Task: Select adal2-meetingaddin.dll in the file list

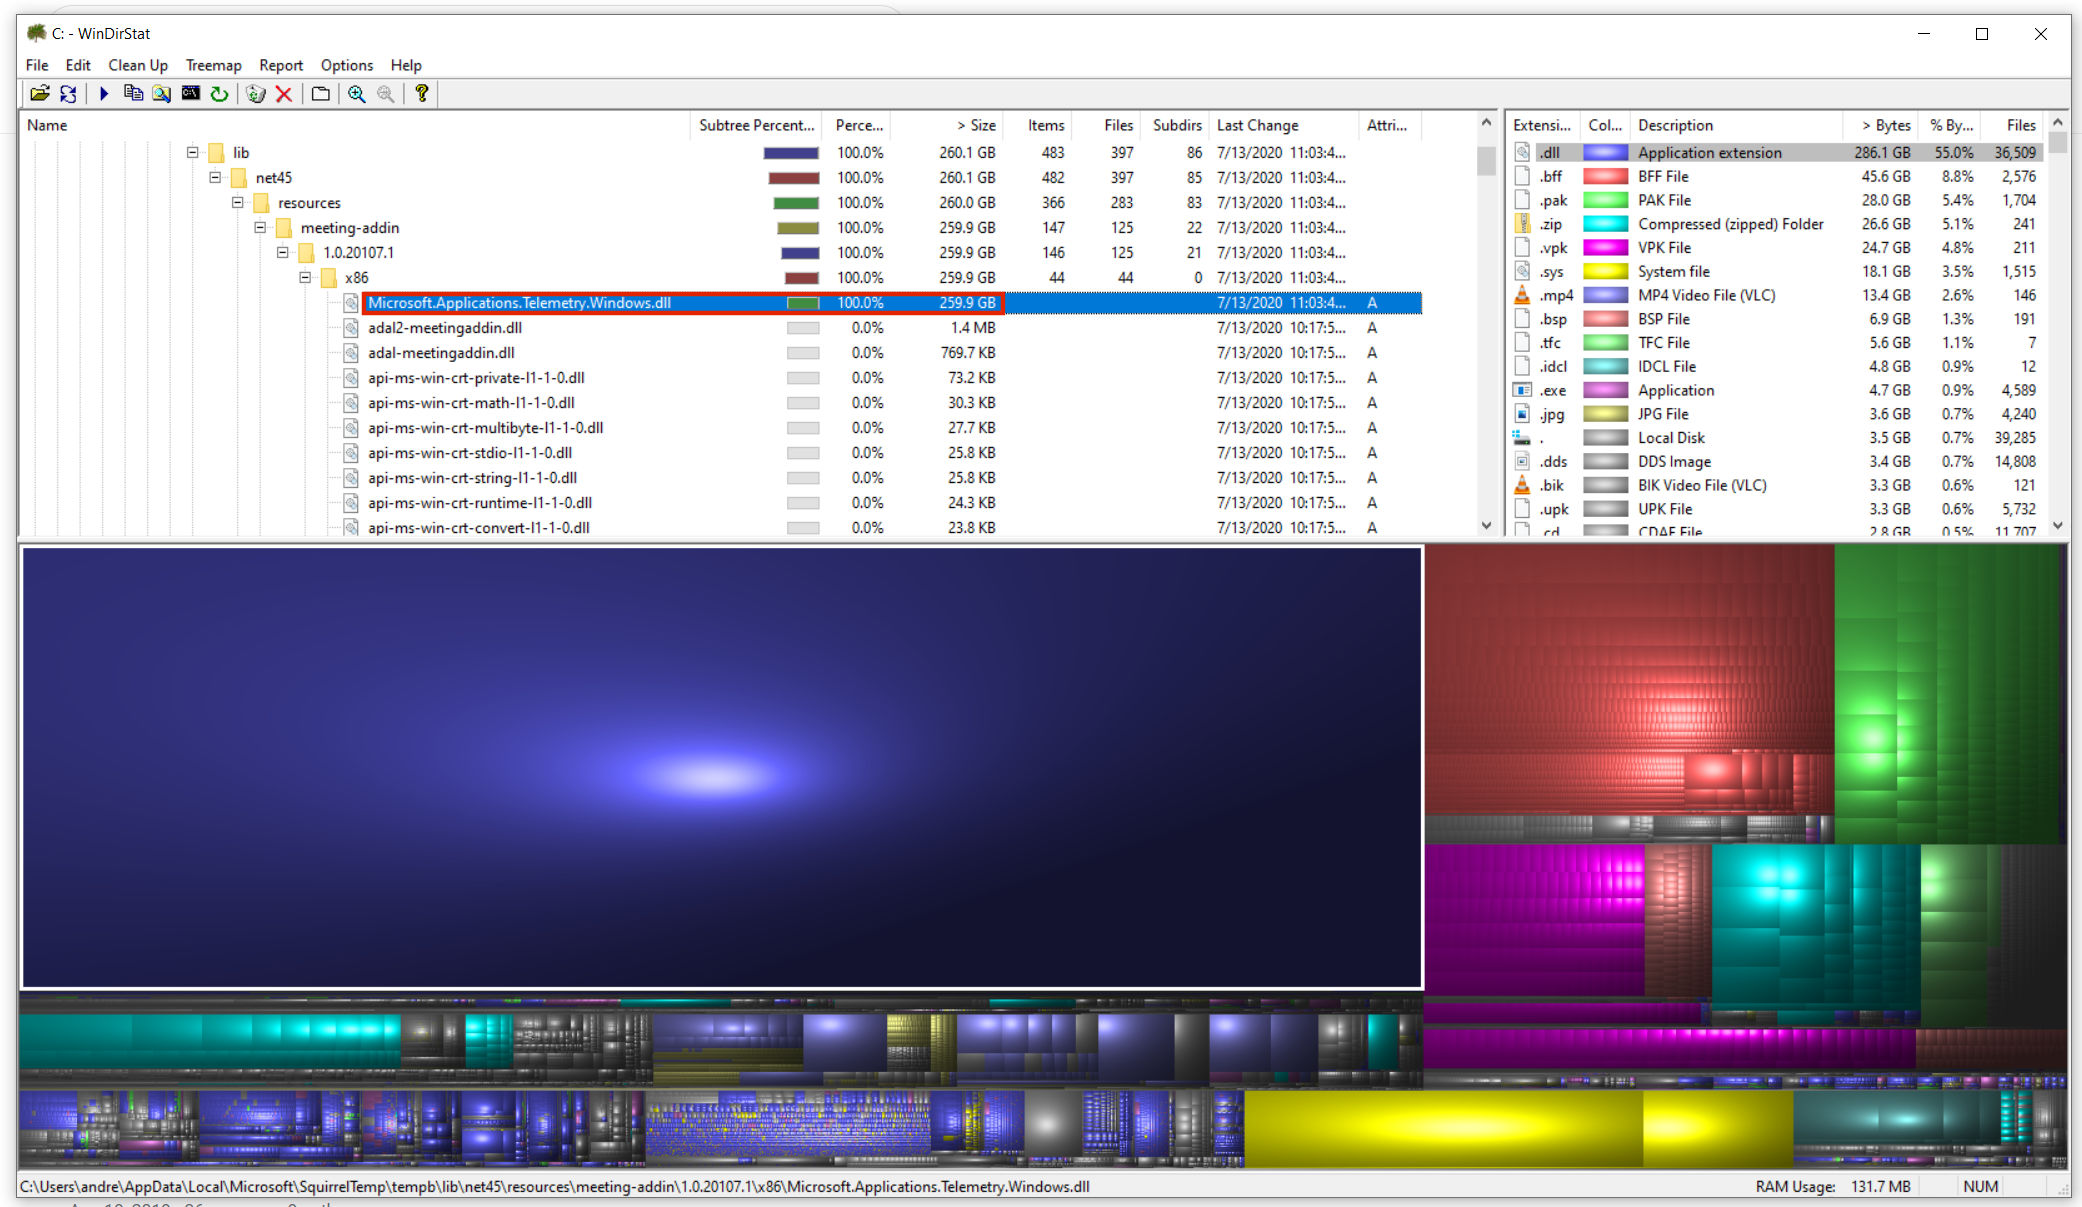Action: pos(444,328)
